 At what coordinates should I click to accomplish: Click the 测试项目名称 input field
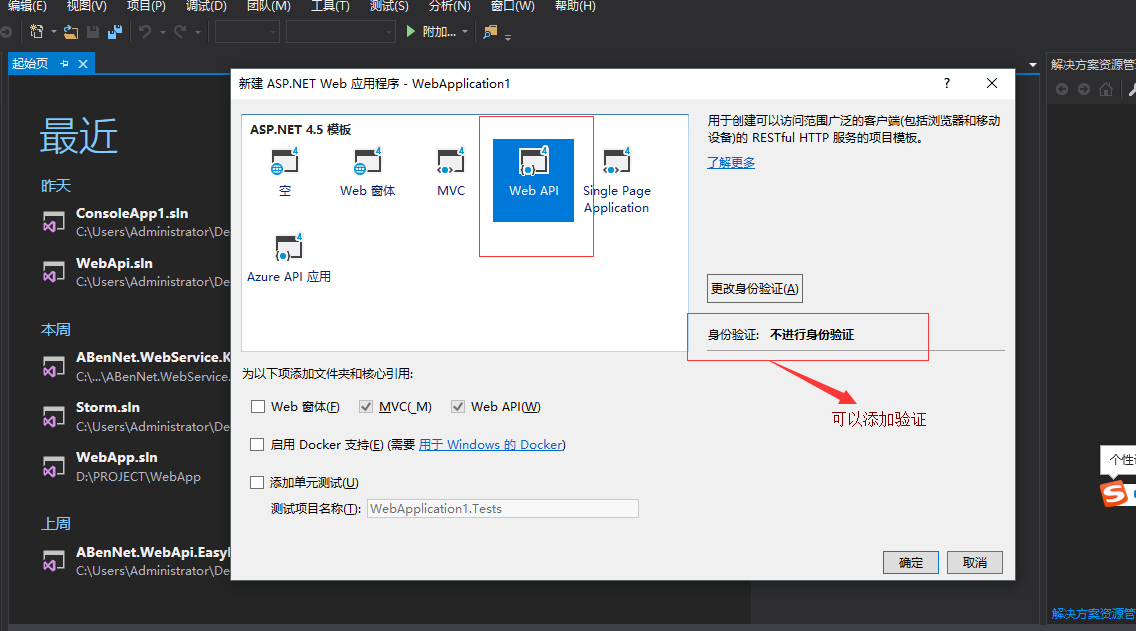[x=503, y=509]
